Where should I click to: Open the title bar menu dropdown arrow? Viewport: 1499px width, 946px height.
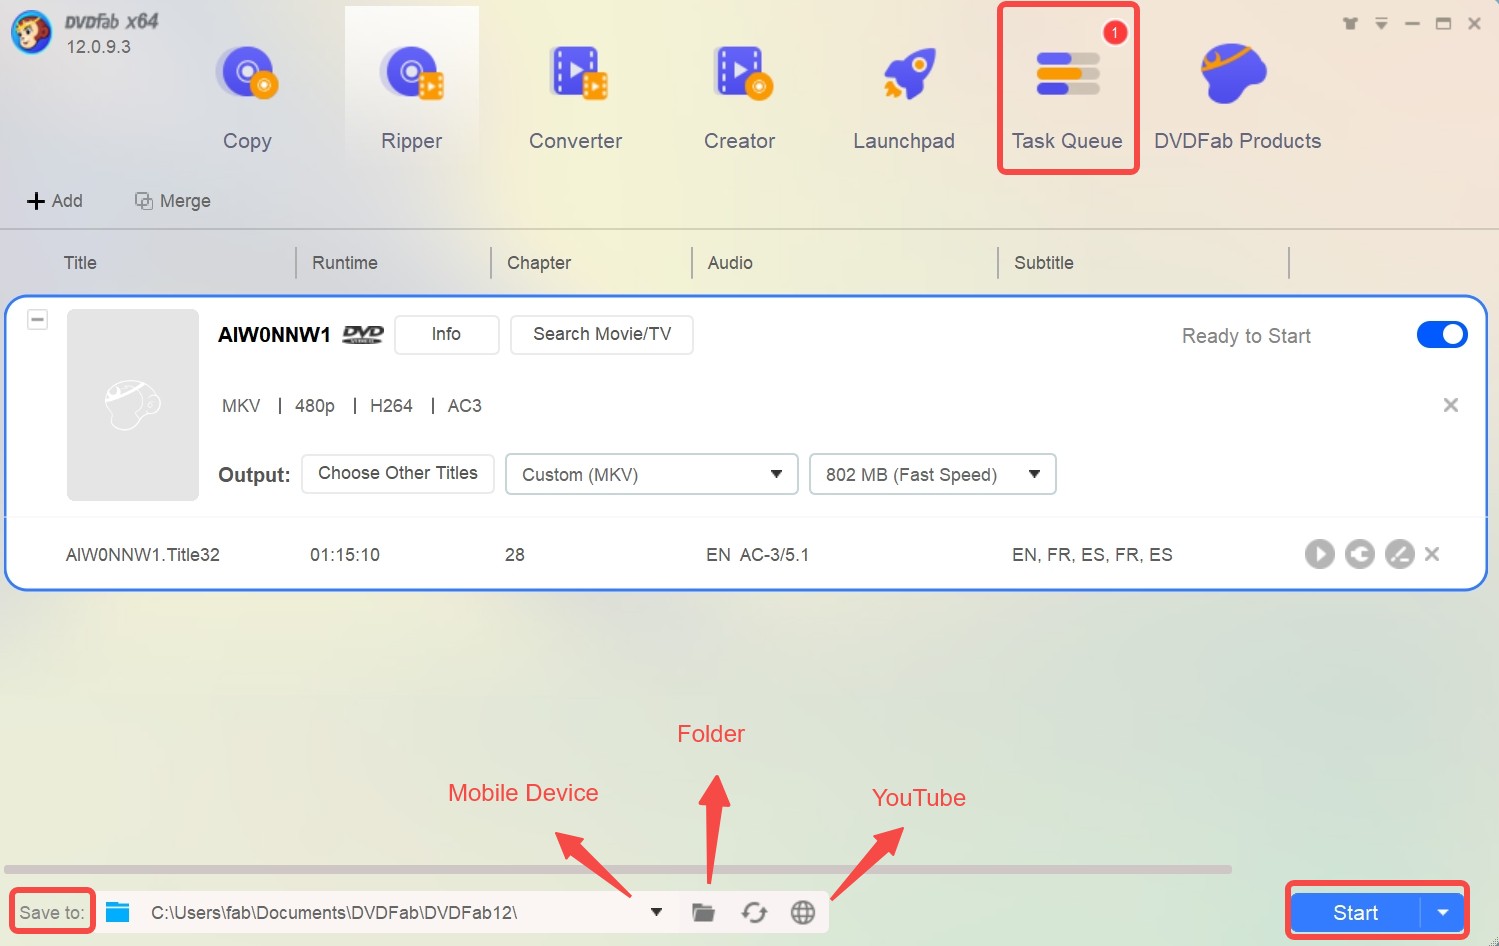pos(1381,23)
